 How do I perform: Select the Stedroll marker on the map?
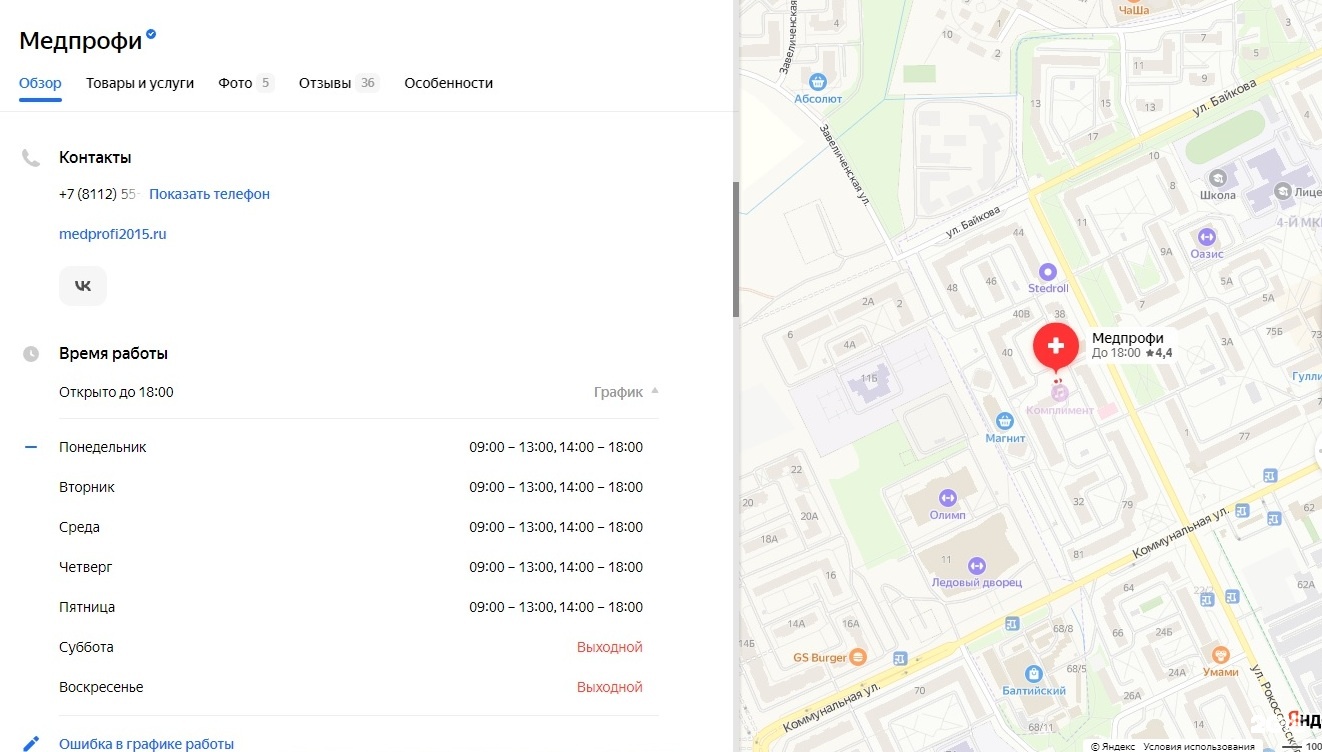pyautogui.click(x=1048, y=271)
